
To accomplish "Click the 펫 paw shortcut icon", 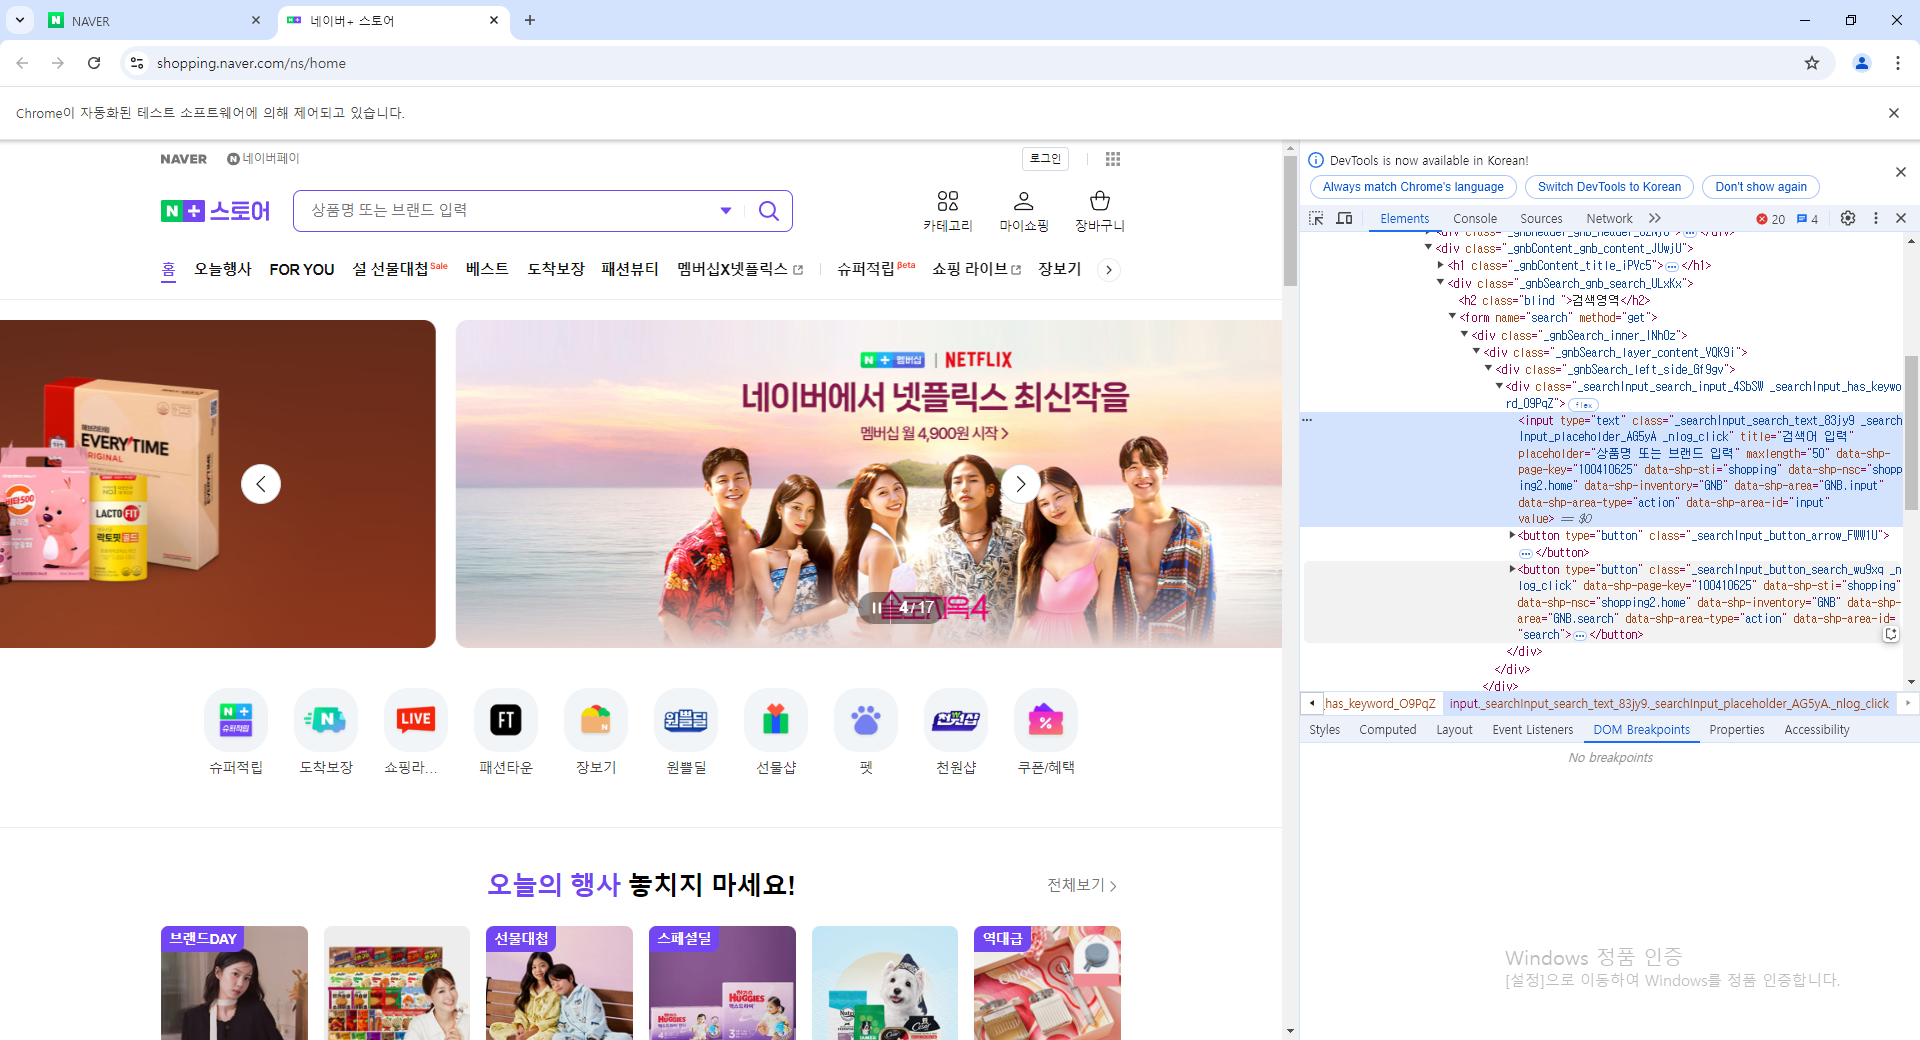I will (866, 720).
